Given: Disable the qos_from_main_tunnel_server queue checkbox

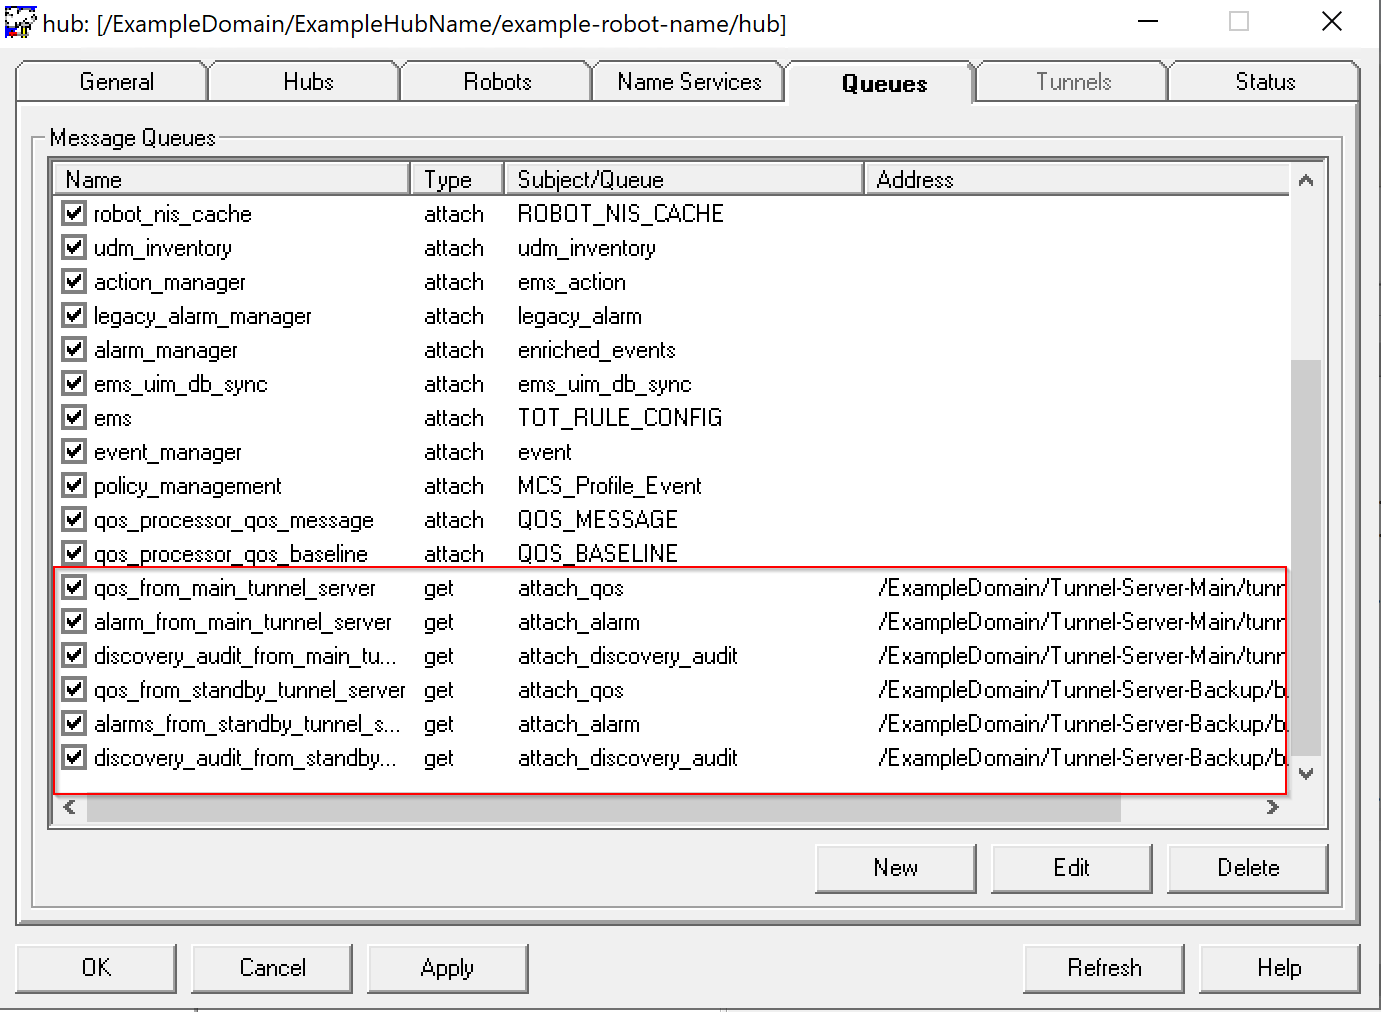Looking at the screenshot, I should (74, 586).
